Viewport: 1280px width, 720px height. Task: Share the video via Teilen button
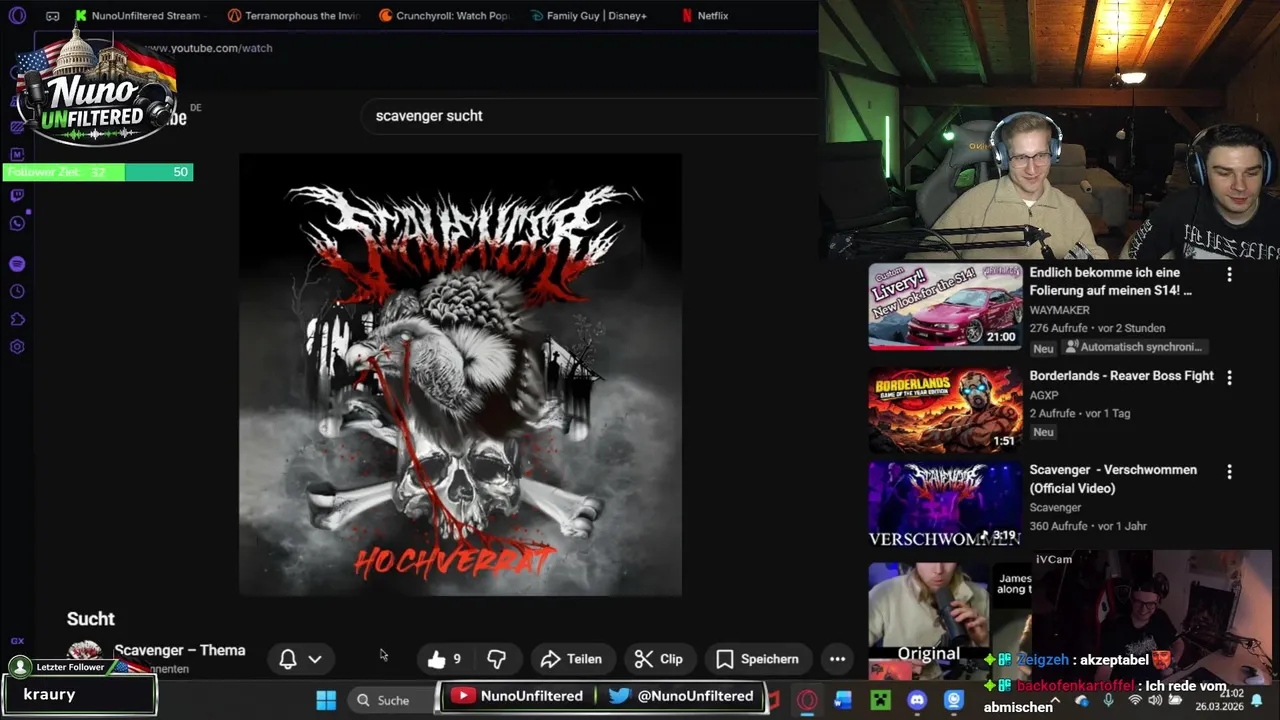click(x=571, y=659)
